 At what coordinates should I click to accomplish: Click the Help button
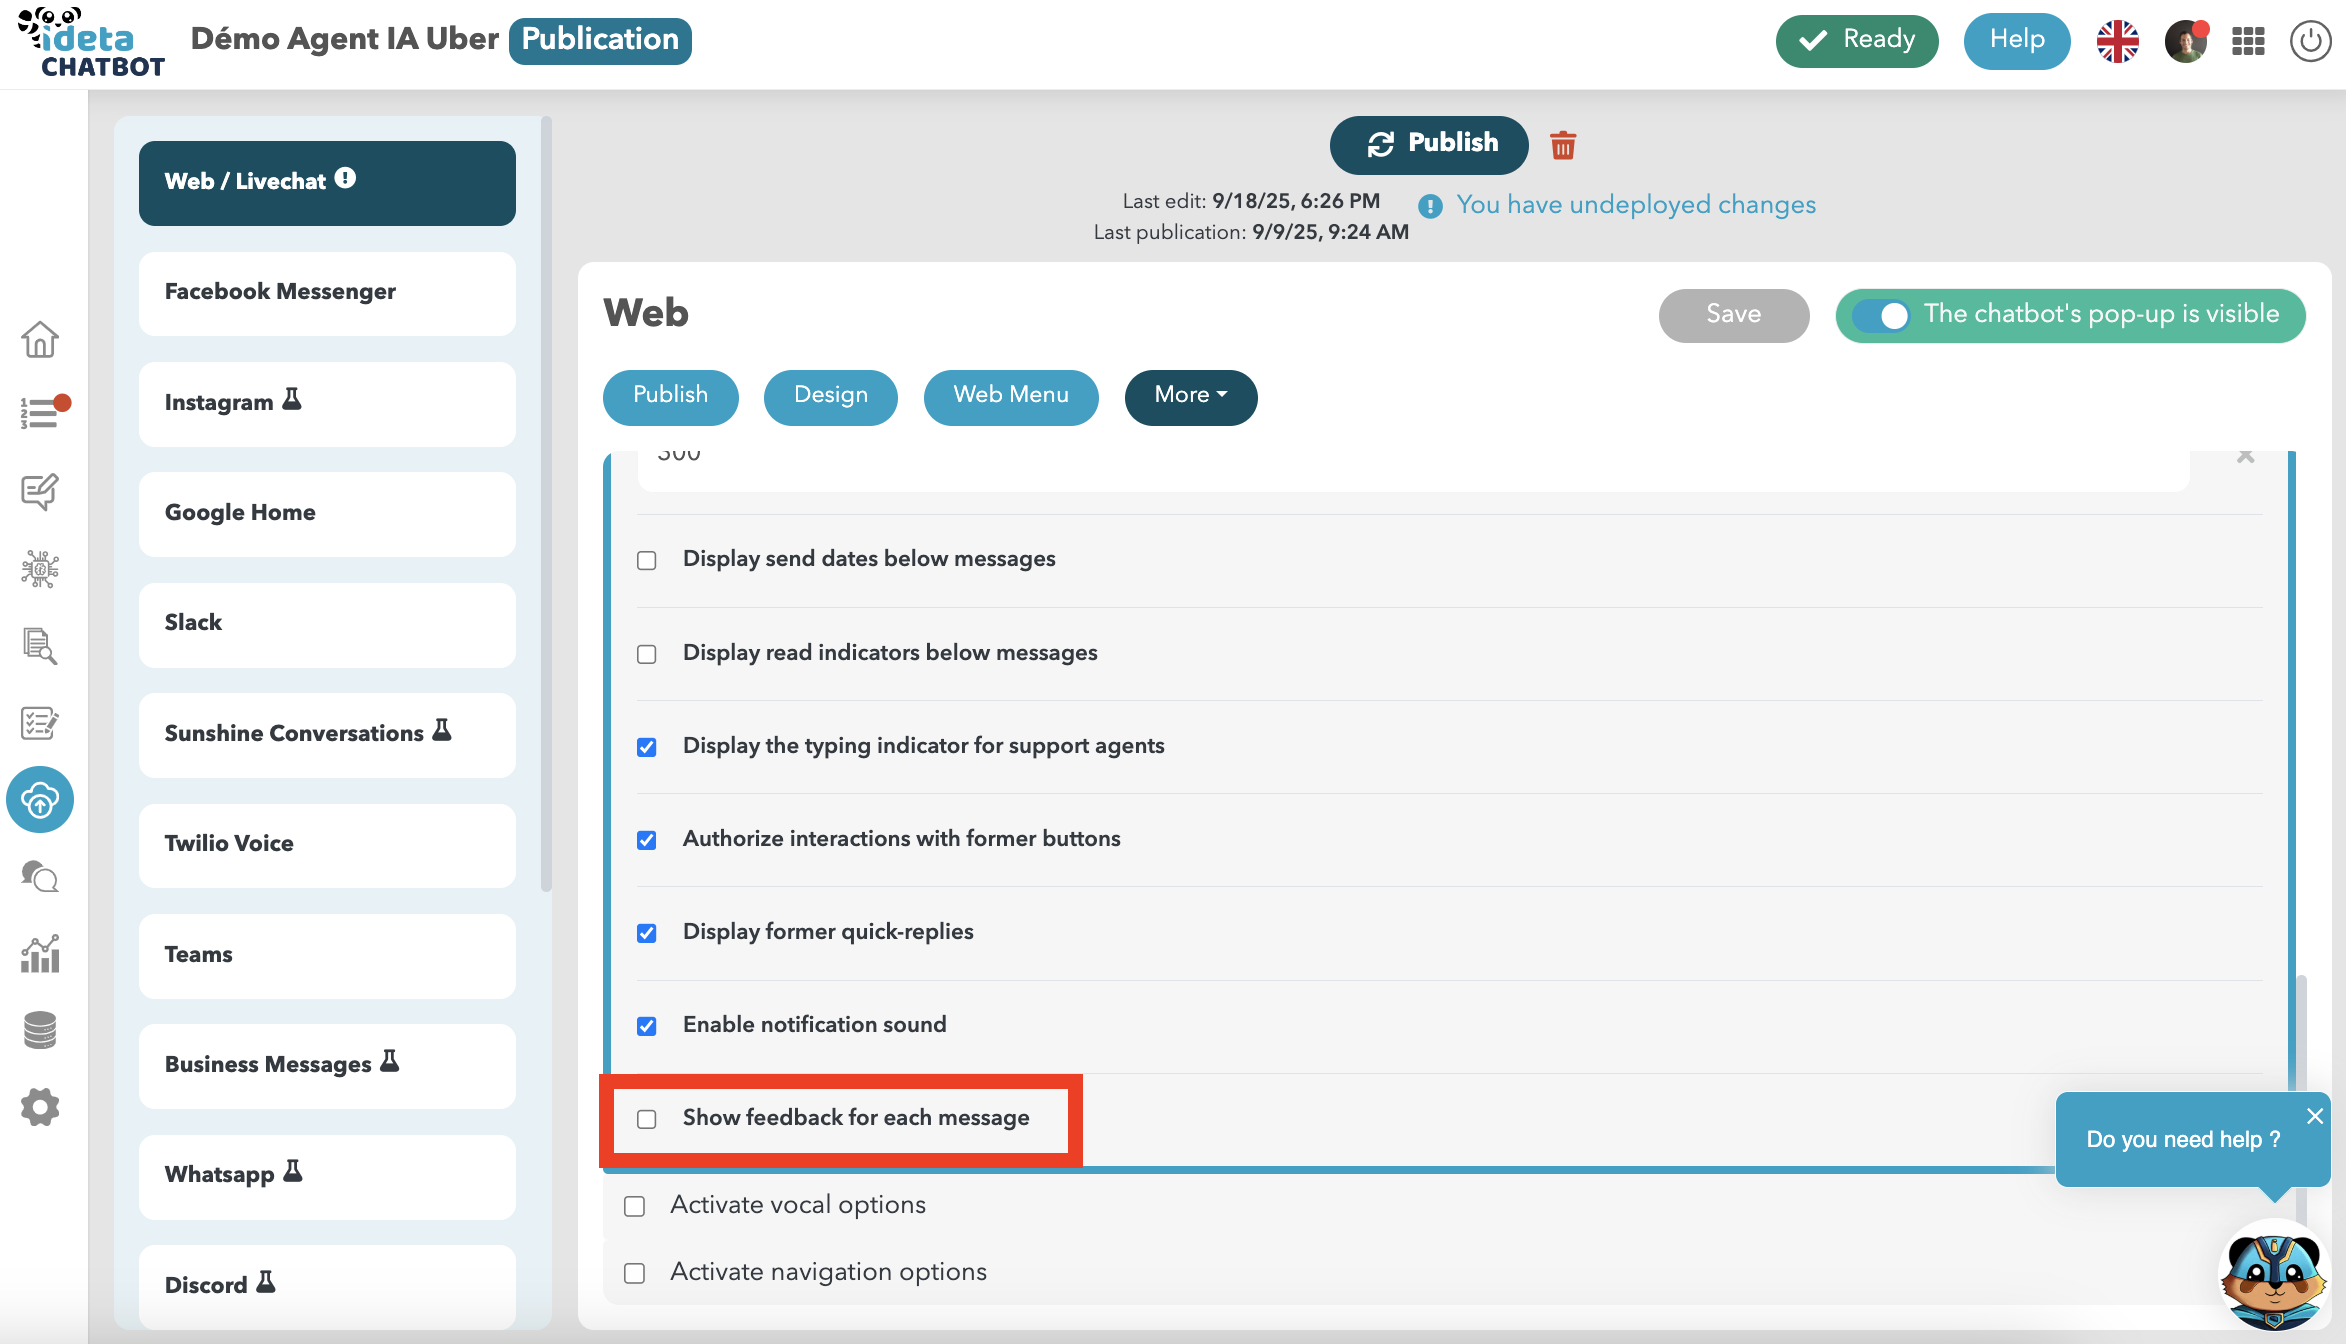pyautogui.click(x=2016, y=41)
